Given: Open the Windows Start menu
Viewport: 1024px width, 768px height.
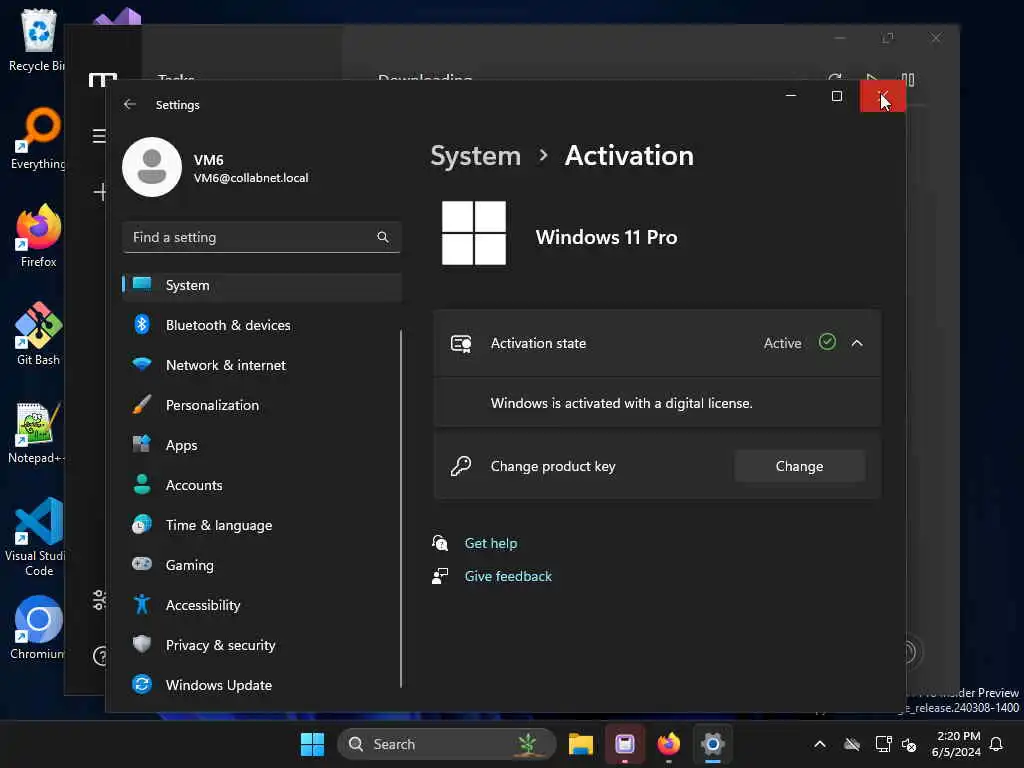Looking at the screenshot, I should coord(312,744).
